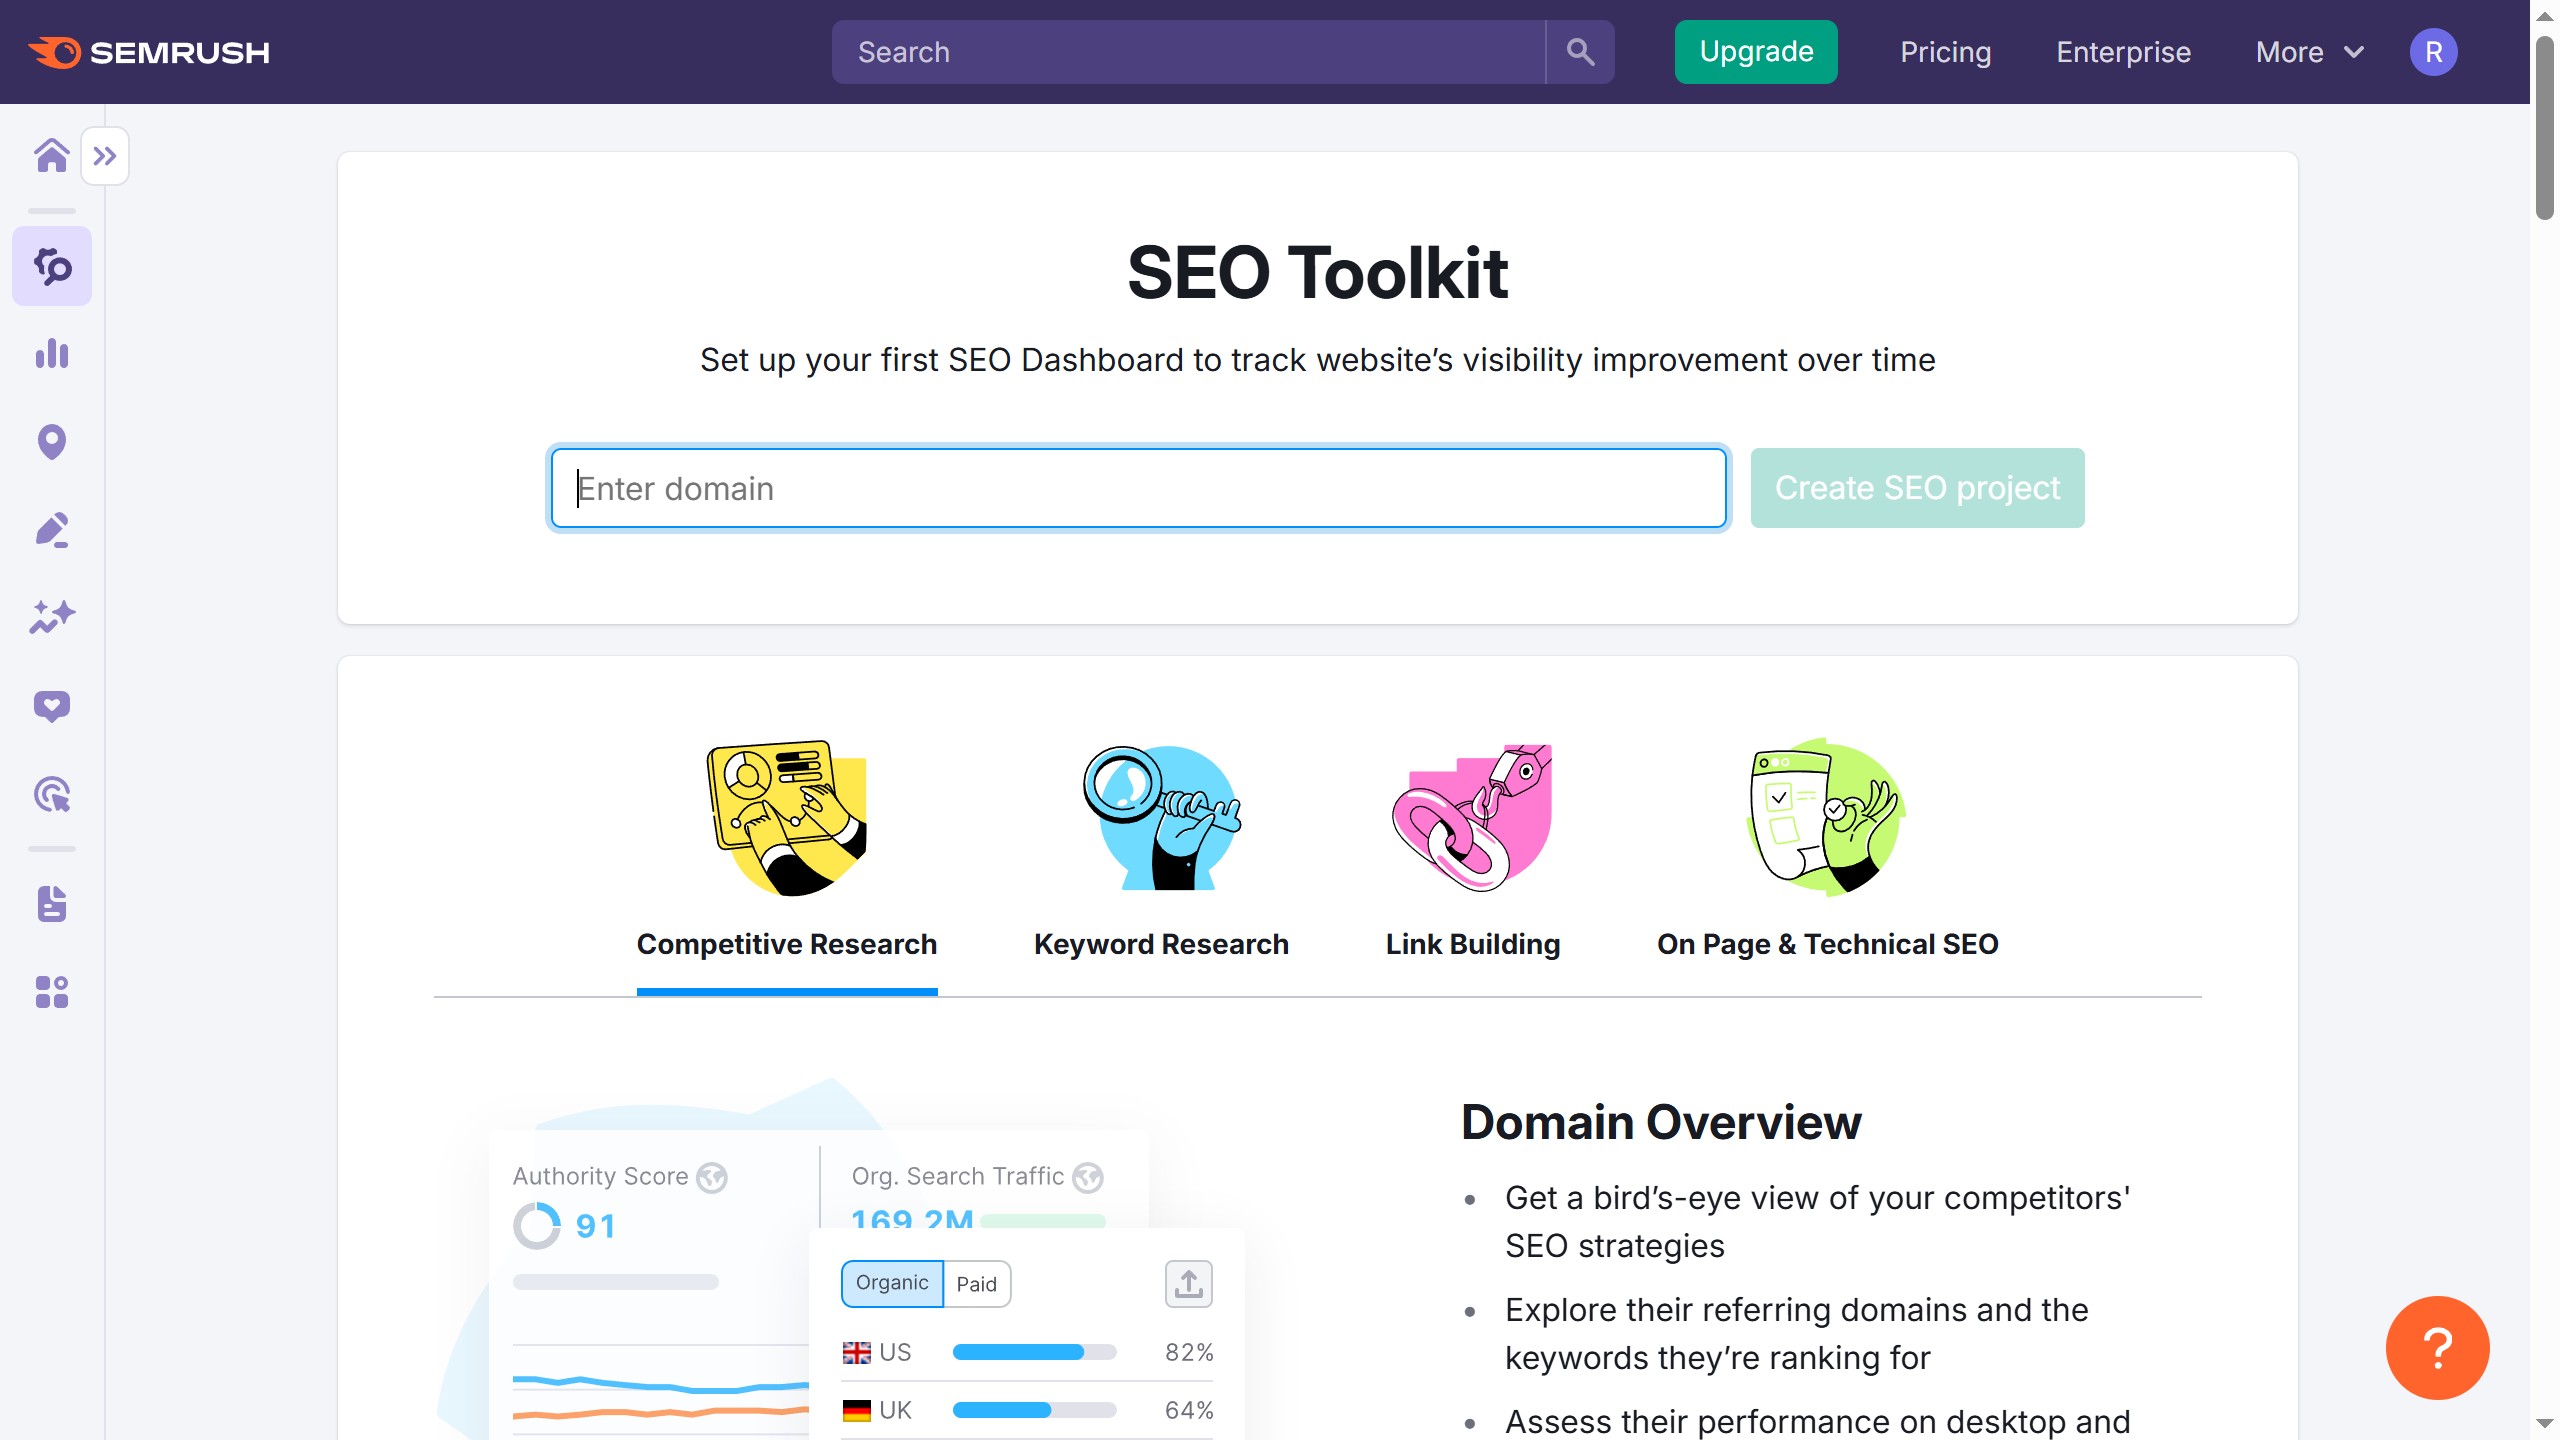
Task: Go to the Home icon in sidebar
Action: pos(52,155)
